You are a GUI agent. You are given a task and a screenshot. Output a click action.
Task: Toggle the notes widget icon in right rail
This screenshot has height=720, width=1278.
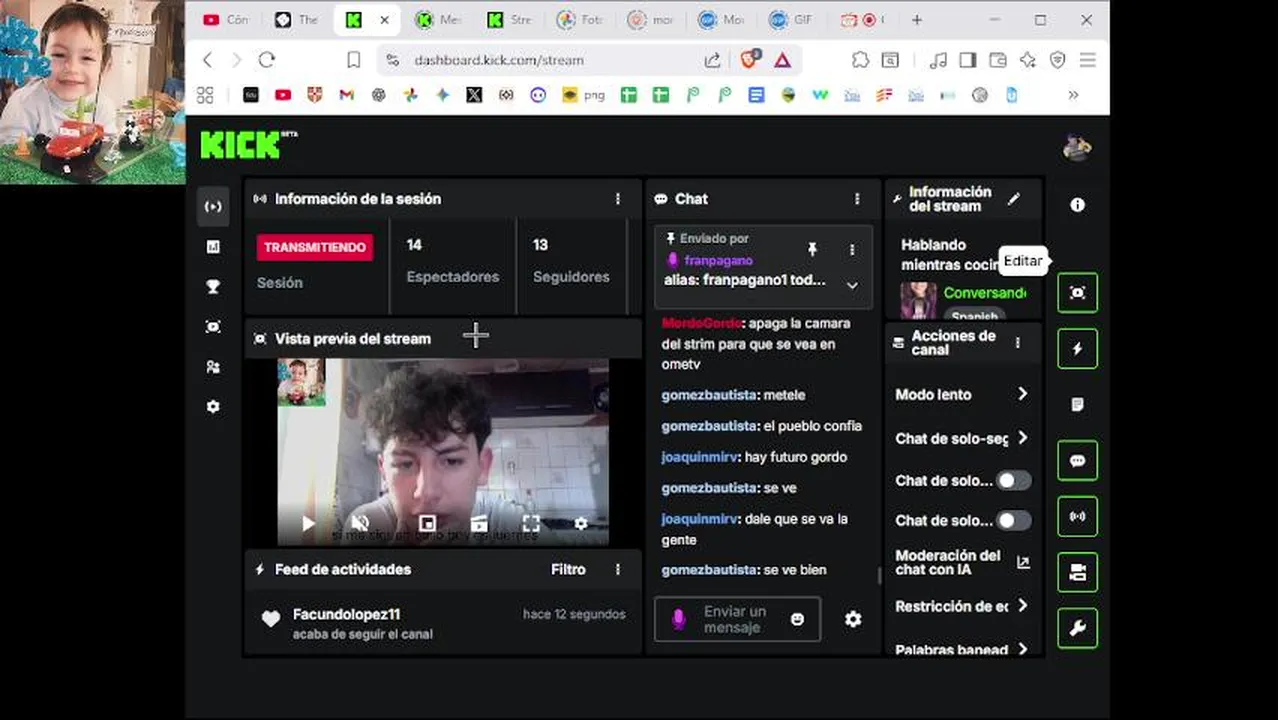[1077, 405]
